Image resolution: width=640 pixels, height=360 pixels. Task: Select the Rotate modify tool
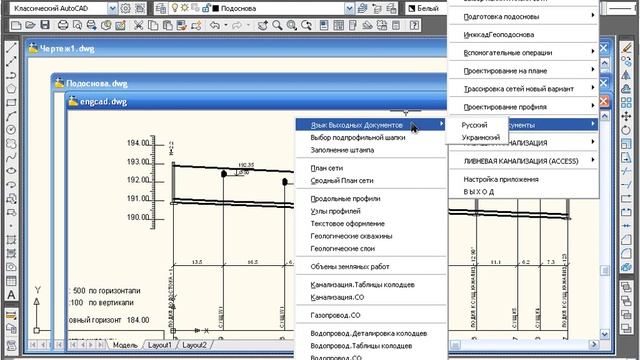626,130
